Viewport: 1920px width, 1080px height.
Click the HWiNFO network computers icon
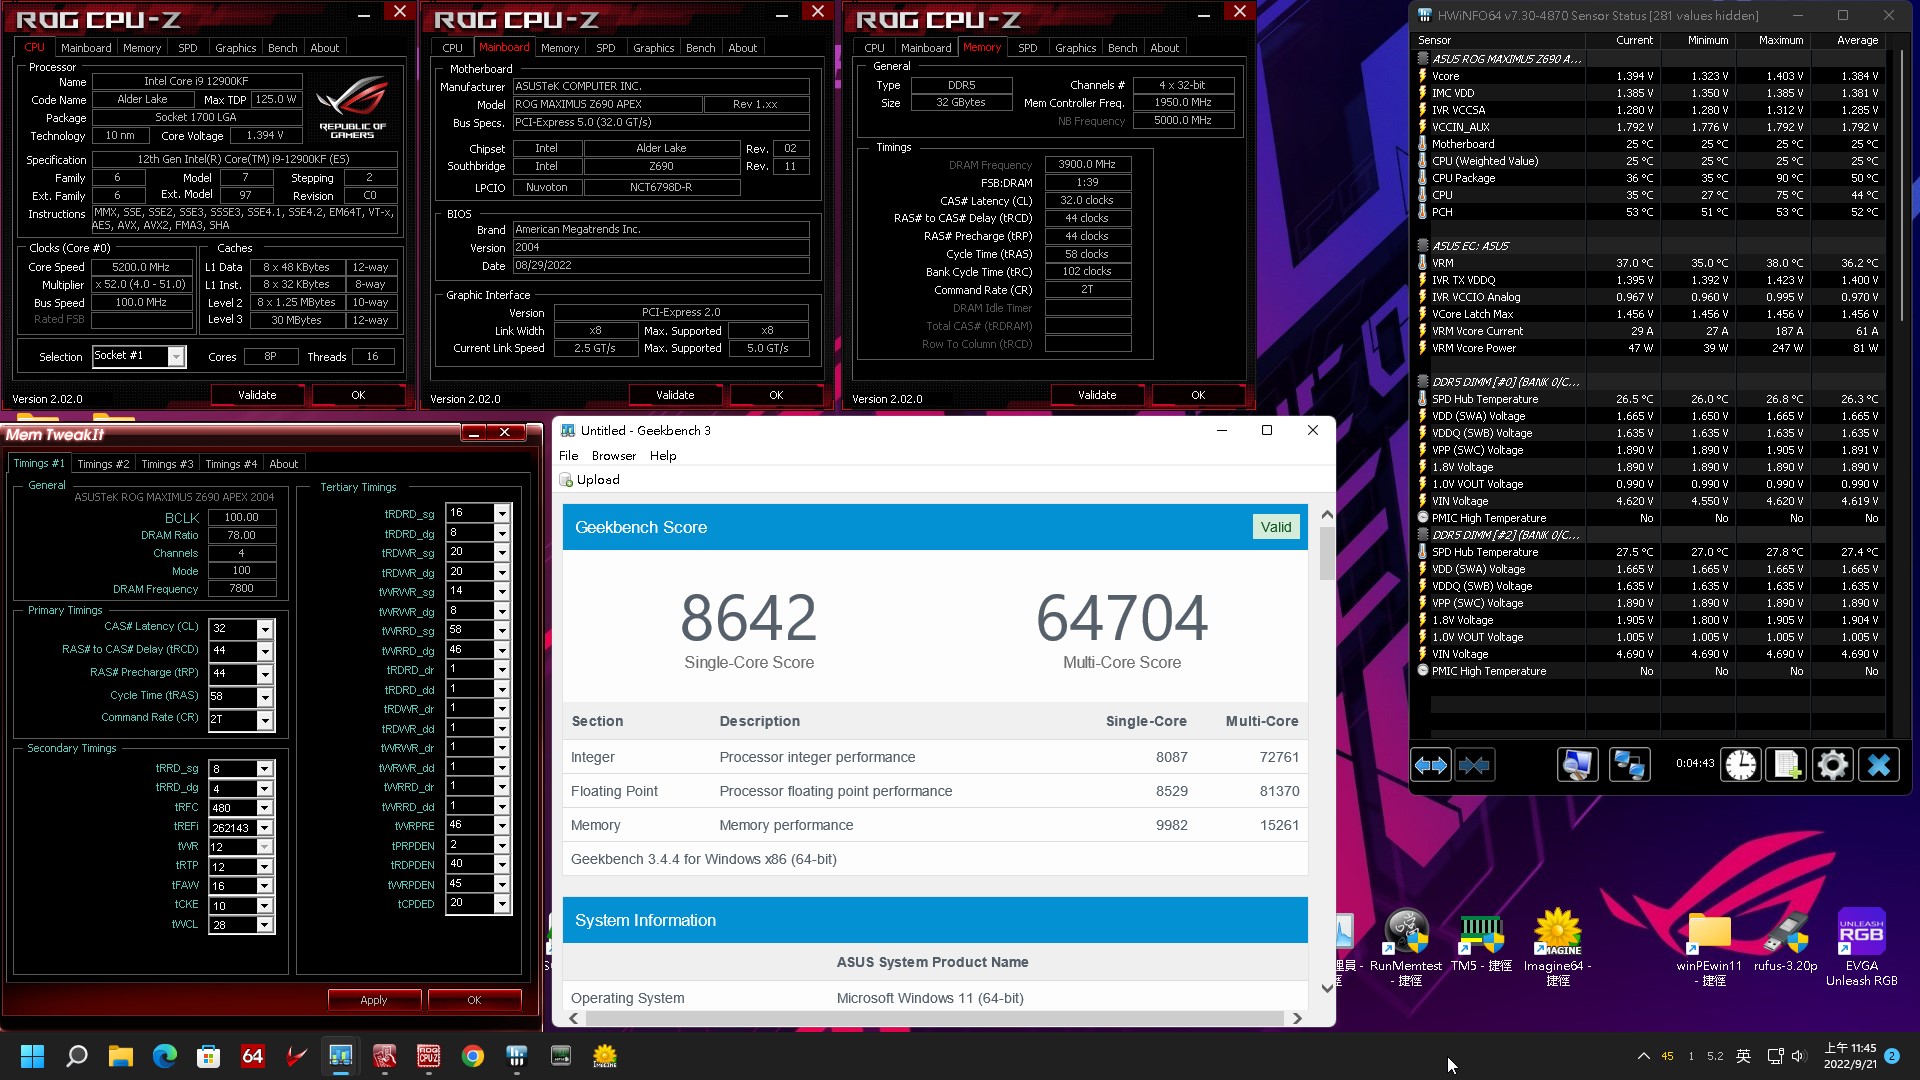point(1629,766)
